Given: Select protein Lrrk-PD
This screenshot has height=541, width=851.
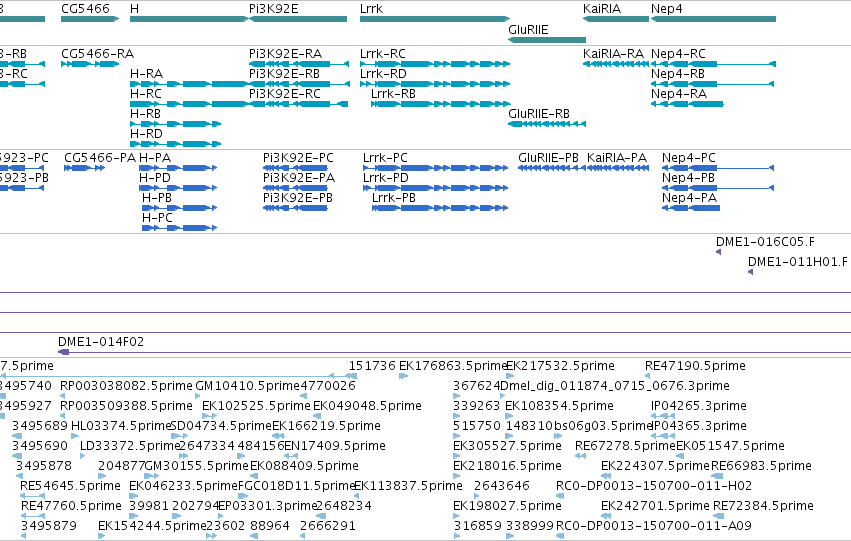Looking at the screenshot, I should tap(436, 188).
